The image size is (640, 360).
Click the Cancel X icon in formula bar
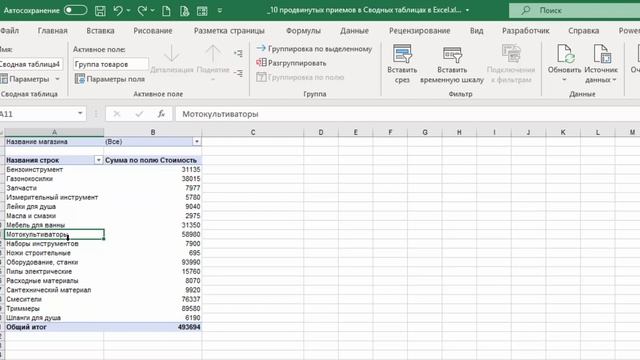(117, 114)
